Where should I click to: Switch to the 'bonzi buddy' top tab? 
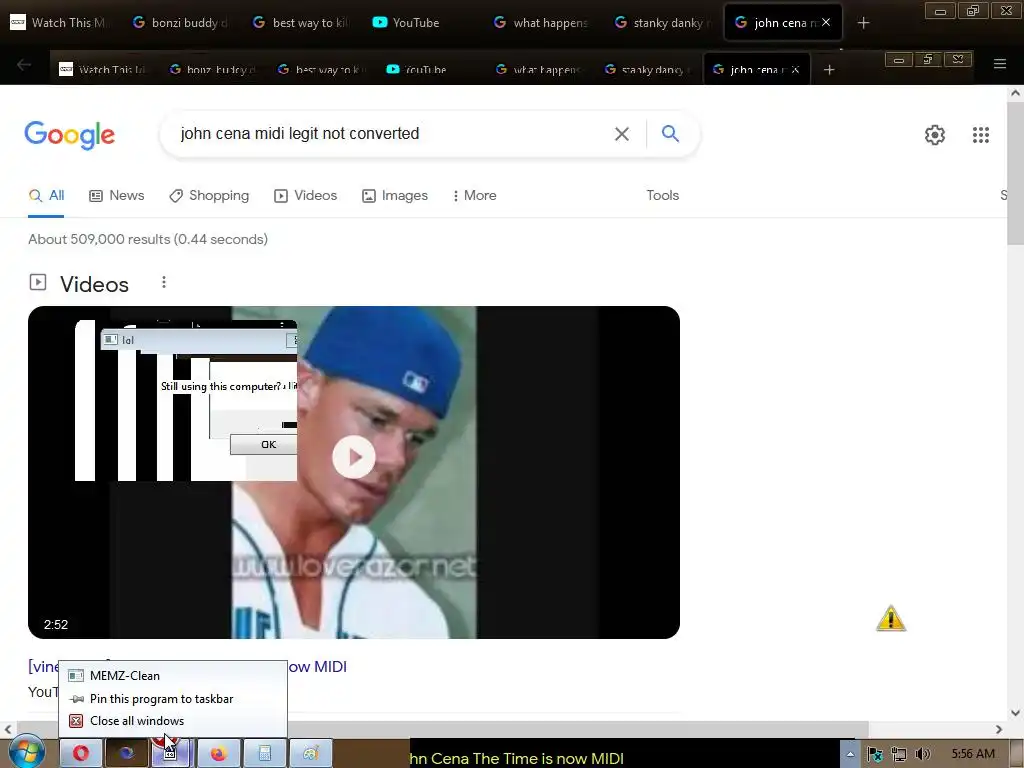[x=182, y=23]
